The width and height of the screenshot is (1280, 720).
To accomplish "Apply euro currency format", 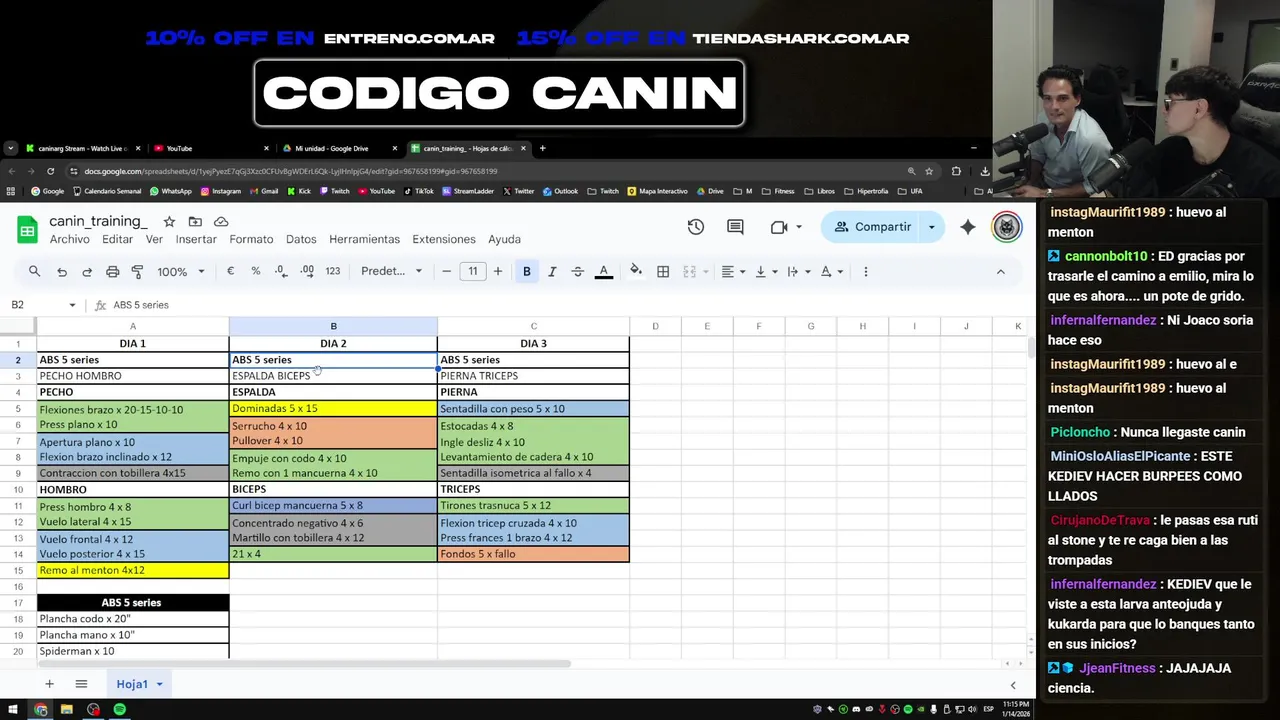I will tap(230, 271).
